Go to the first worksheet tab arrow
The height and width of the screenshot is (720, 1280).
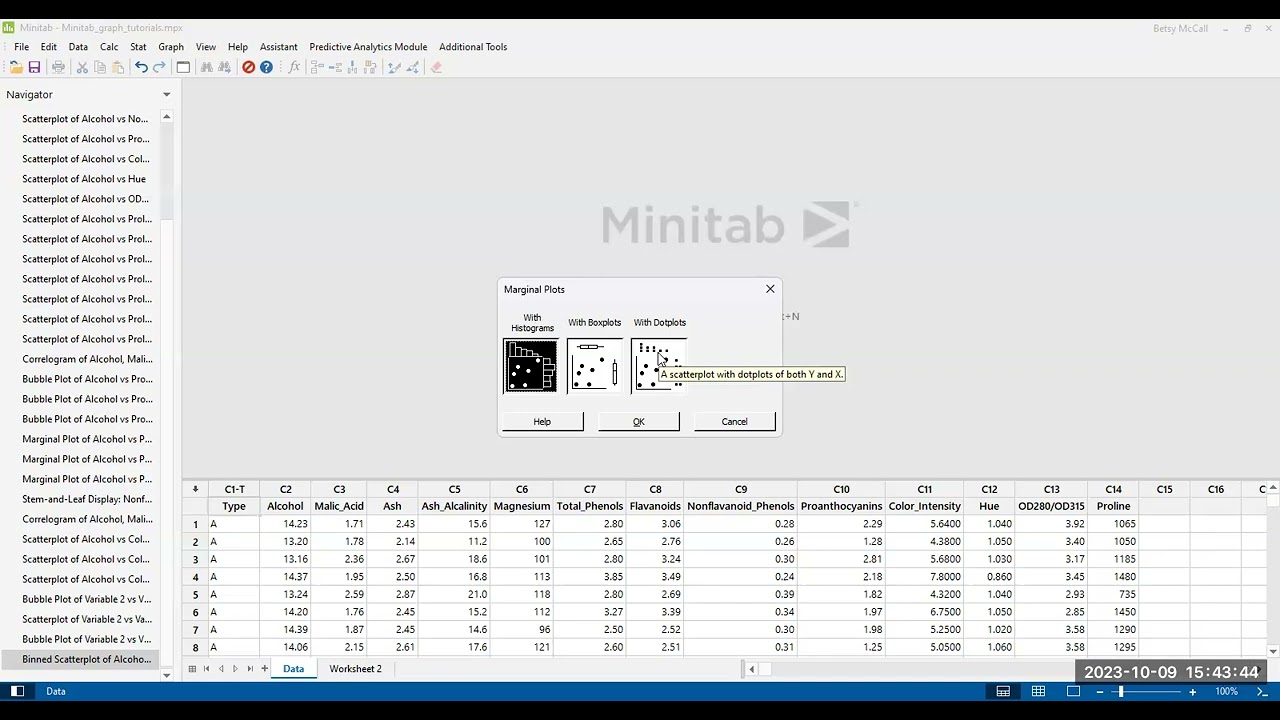(207, 668)
